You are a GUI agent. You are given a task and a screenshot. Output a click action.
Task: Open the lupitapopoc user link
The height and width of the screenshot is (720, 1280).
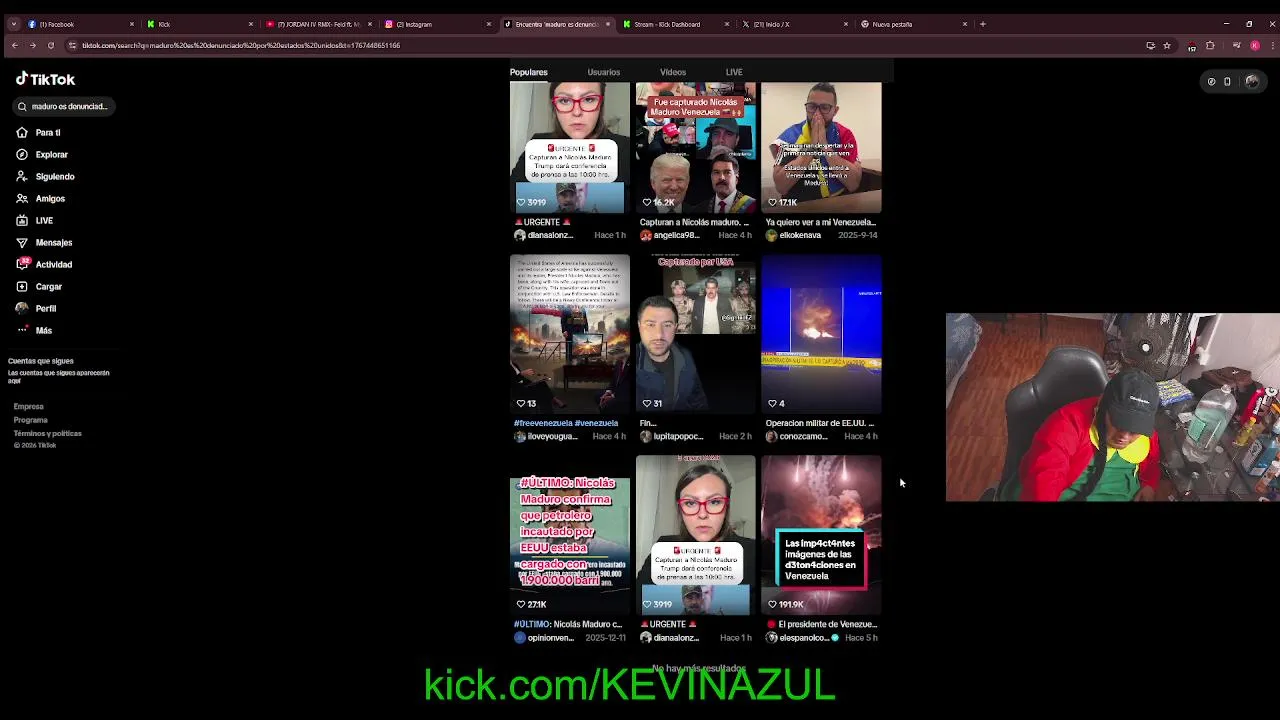(x=678, y=436)
